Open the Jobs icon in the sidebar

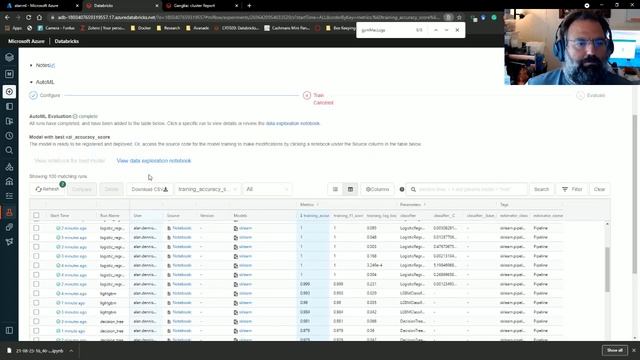point(9,196)
